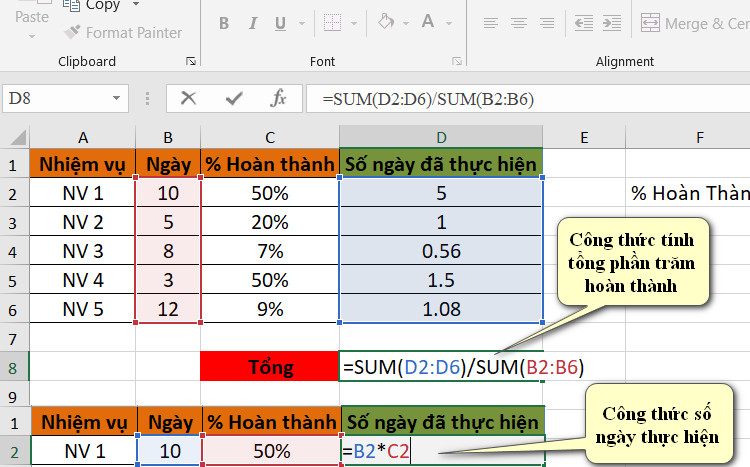Image resolution: width=750 pixels, height=467 pixels.
Task: Open the Paste options arrow
Action: point(32,36)
